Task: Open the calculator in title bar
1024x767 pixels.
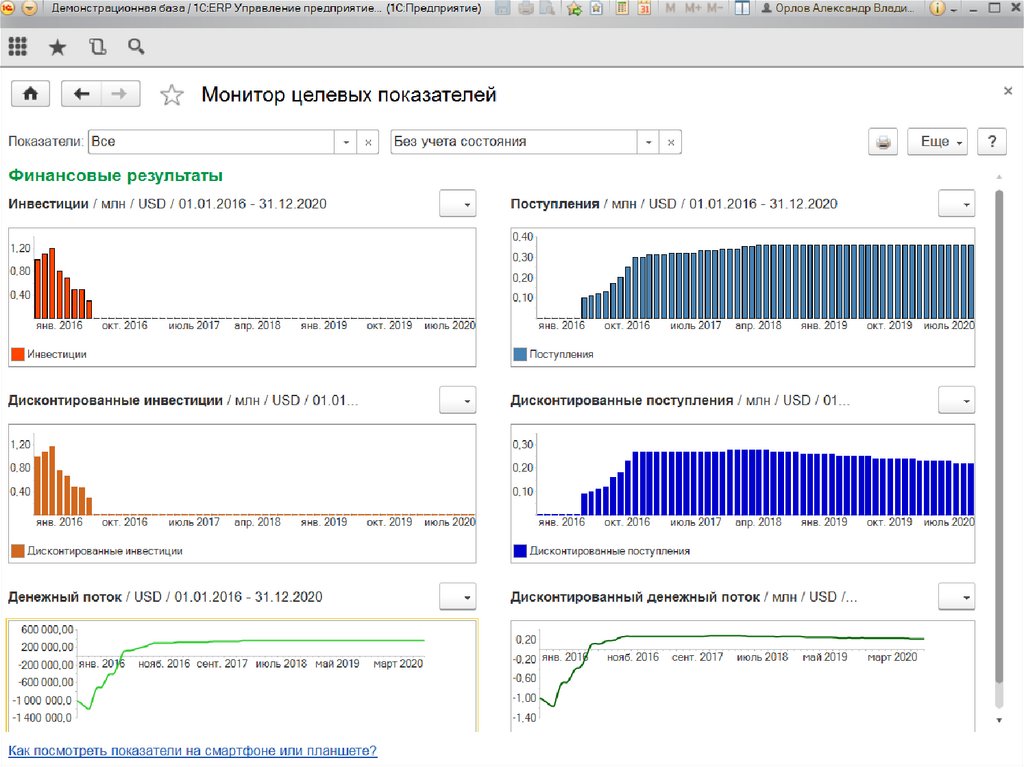Action: pyautogui.click(x=621, y=9)
